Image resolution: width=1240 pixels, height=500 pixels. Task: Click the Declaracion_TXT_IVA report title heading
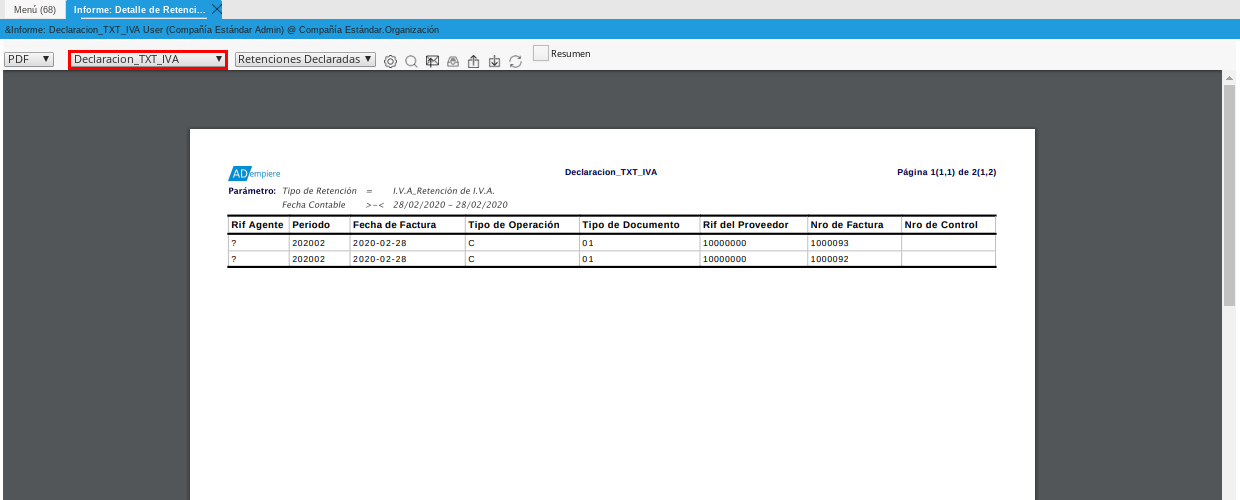[611, 172]
